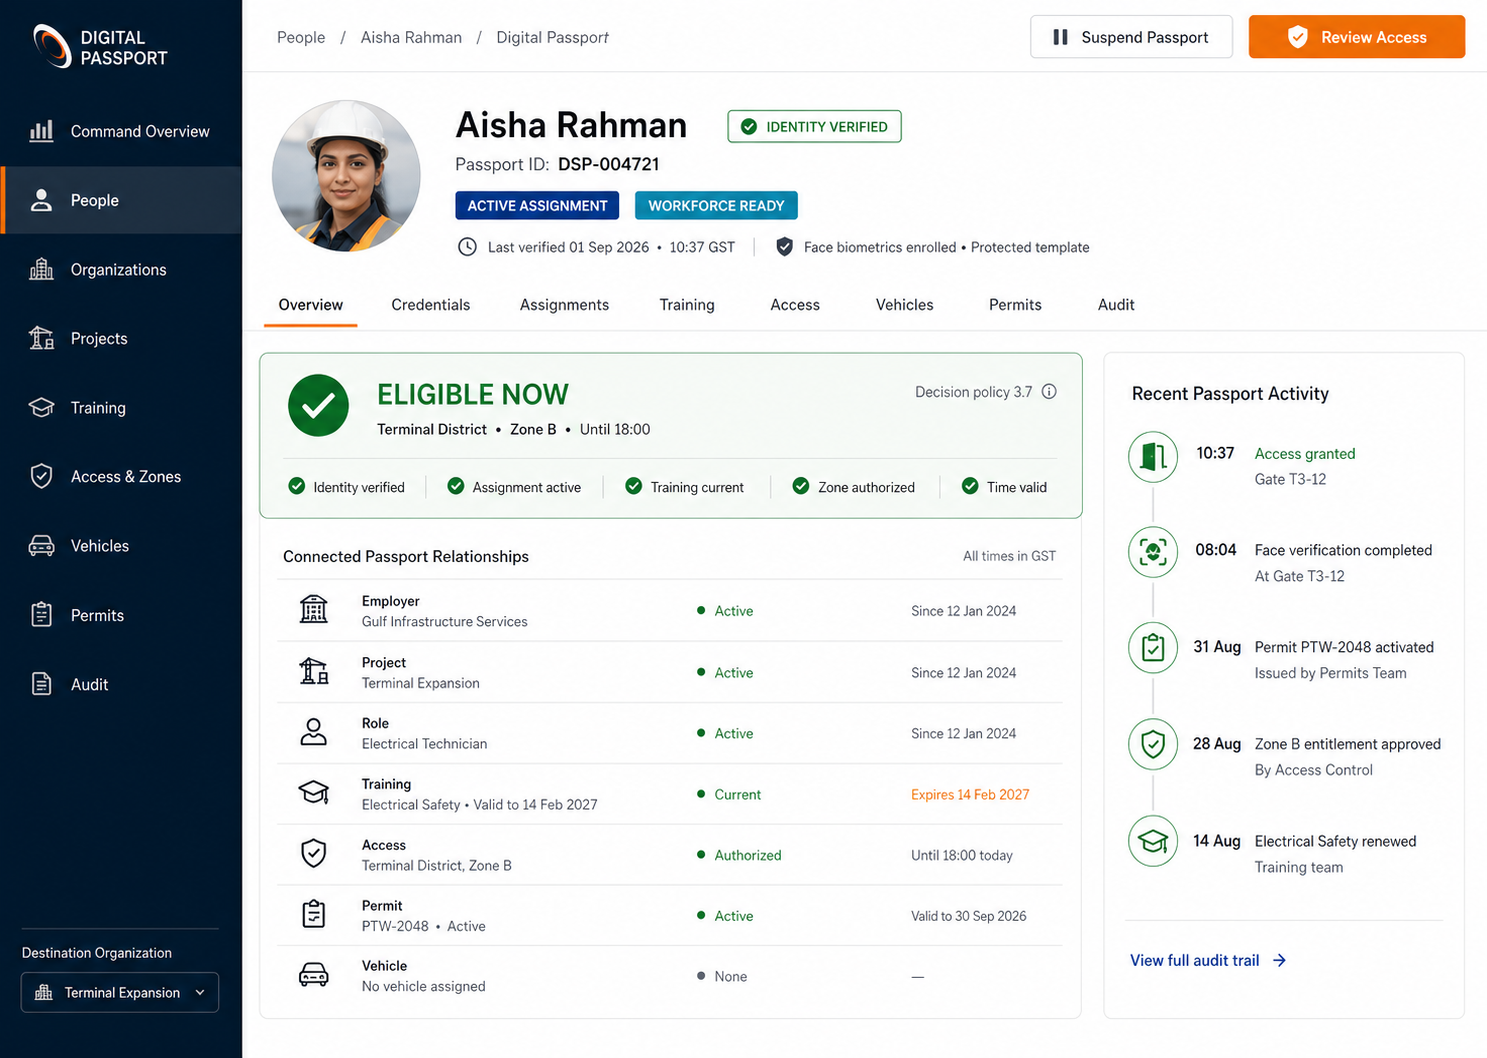Image resolution: width=1487 pixels, height=1058 pixels.
Task: Click the Permit PTW-2048 activated clipboard icon
Action: tap(1153, 648)
